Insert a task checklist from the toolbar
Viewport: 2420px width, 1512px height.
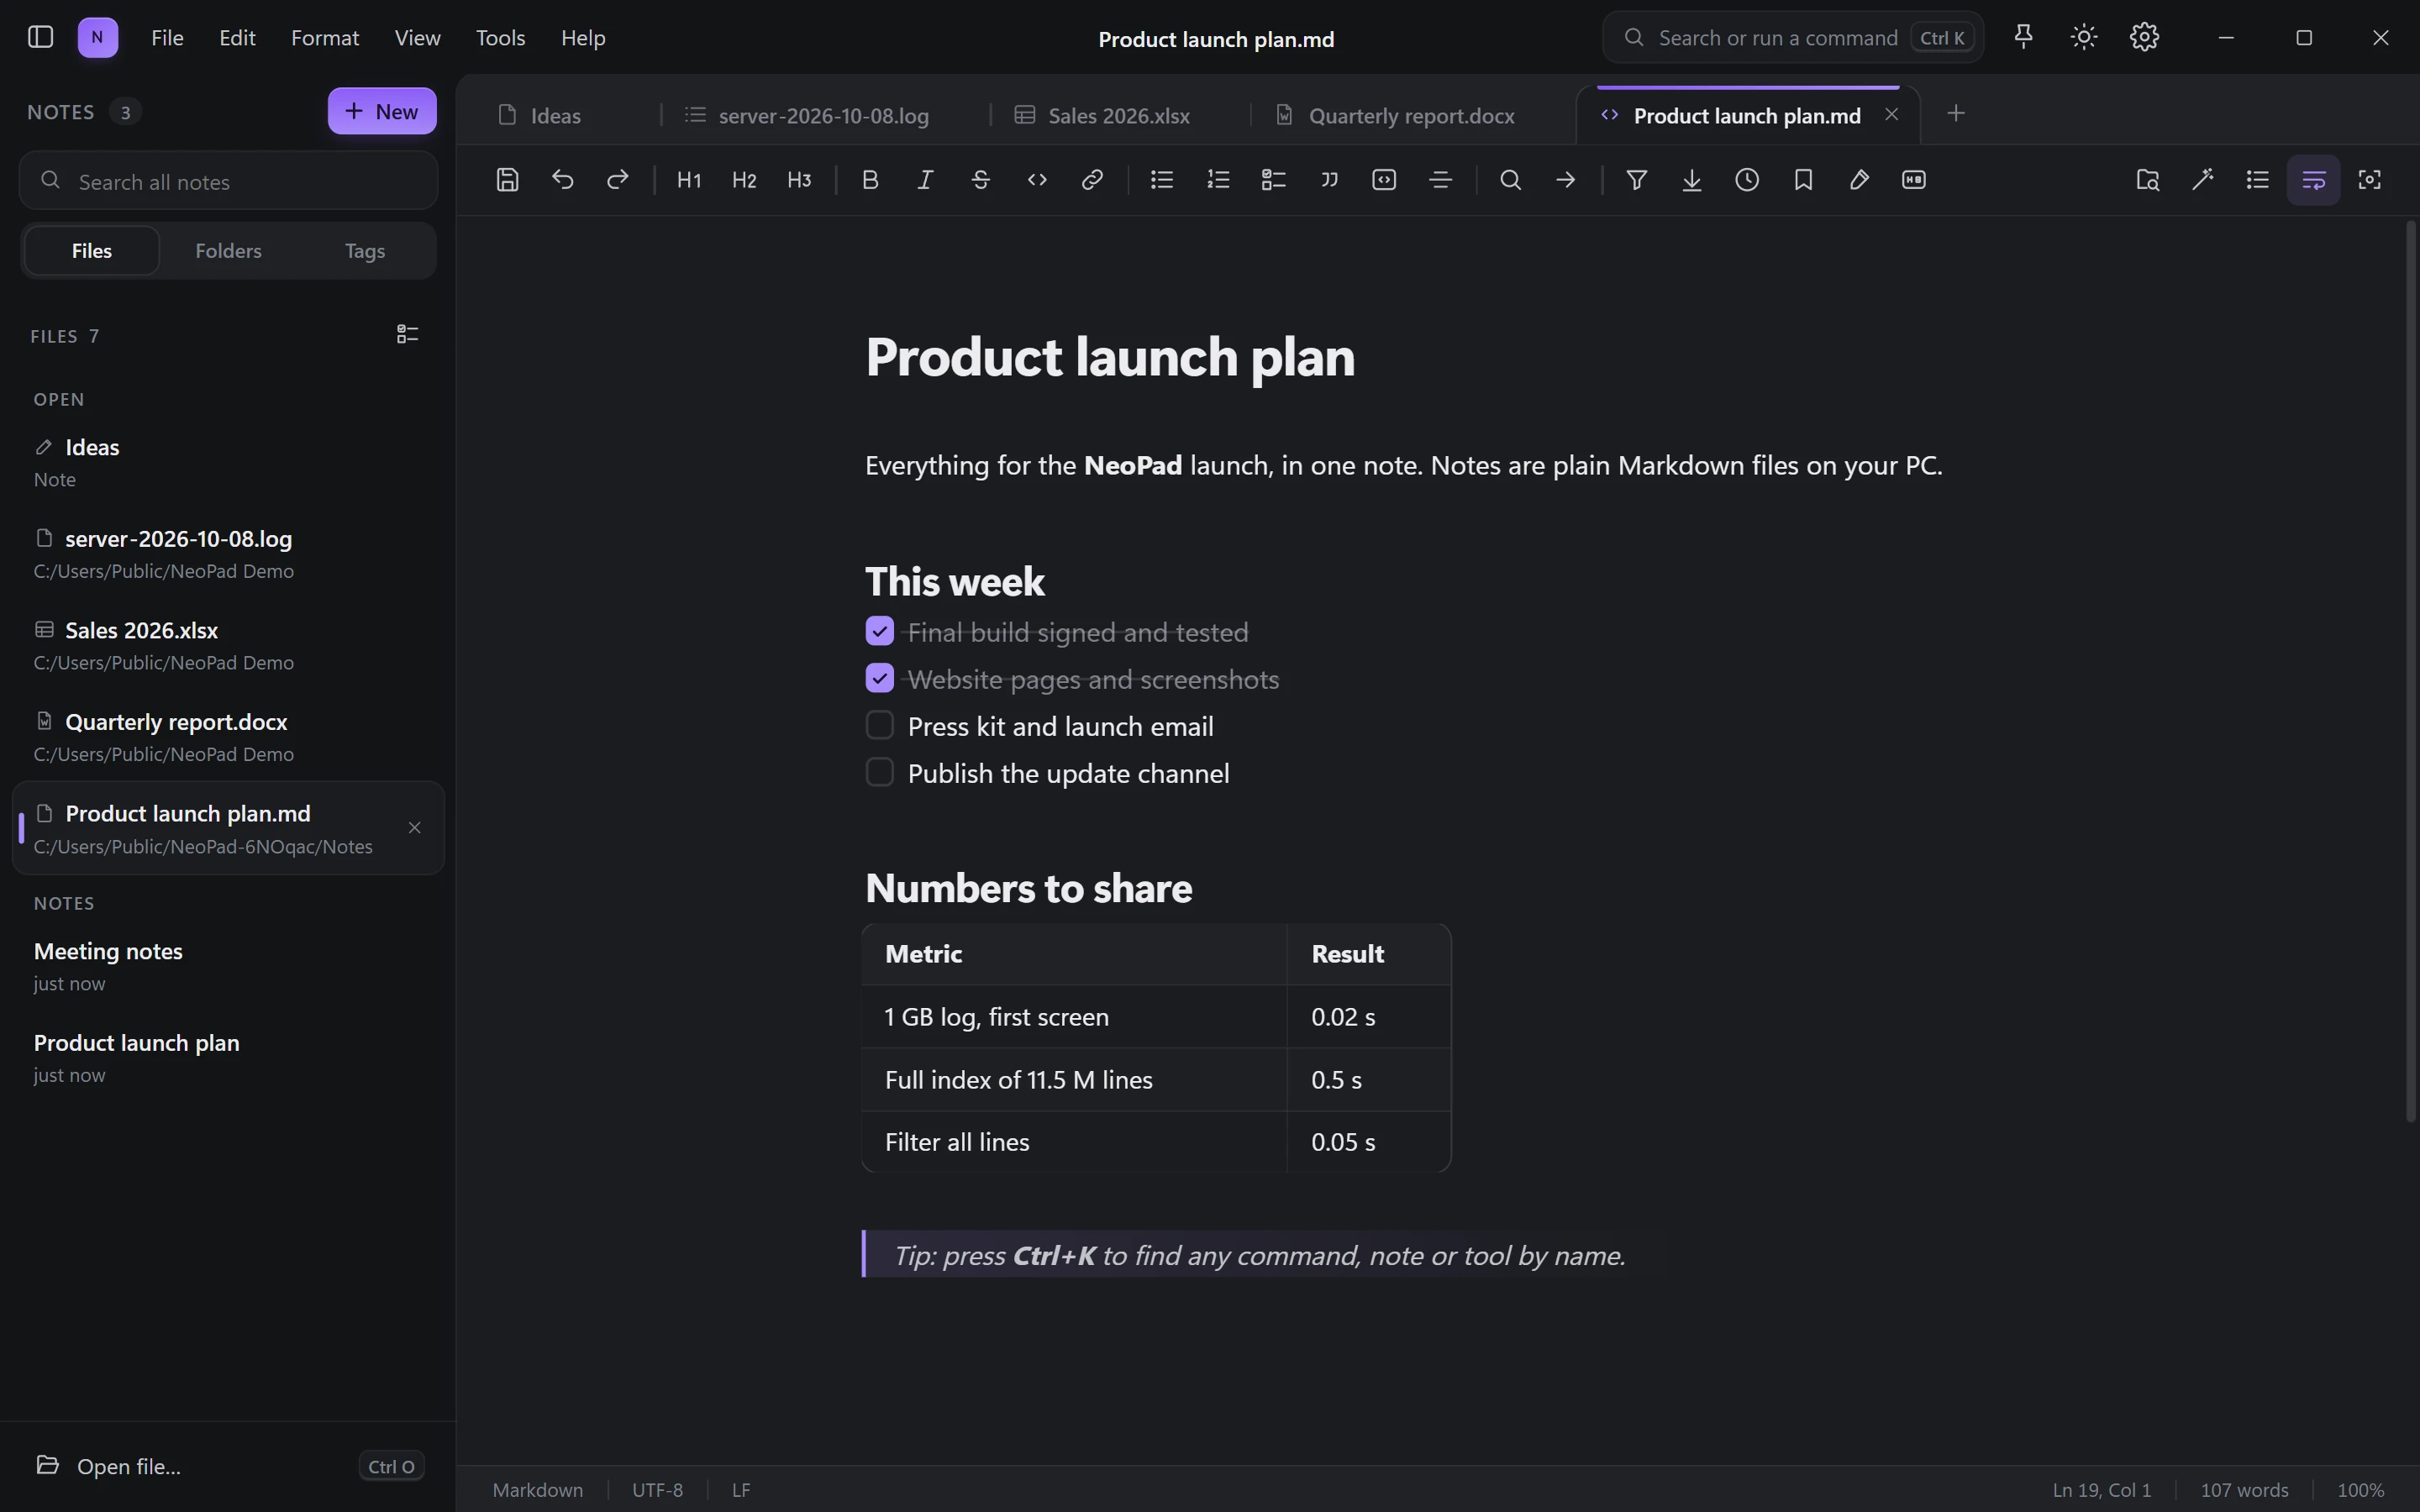pyautogui.click(x=1273, y=180)
